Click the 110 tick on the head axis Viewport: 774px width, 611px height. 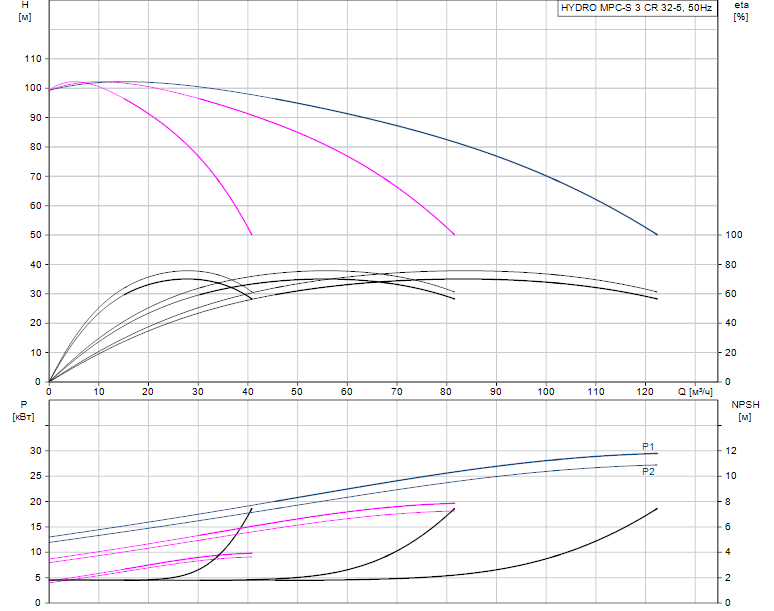coord(33,59)
